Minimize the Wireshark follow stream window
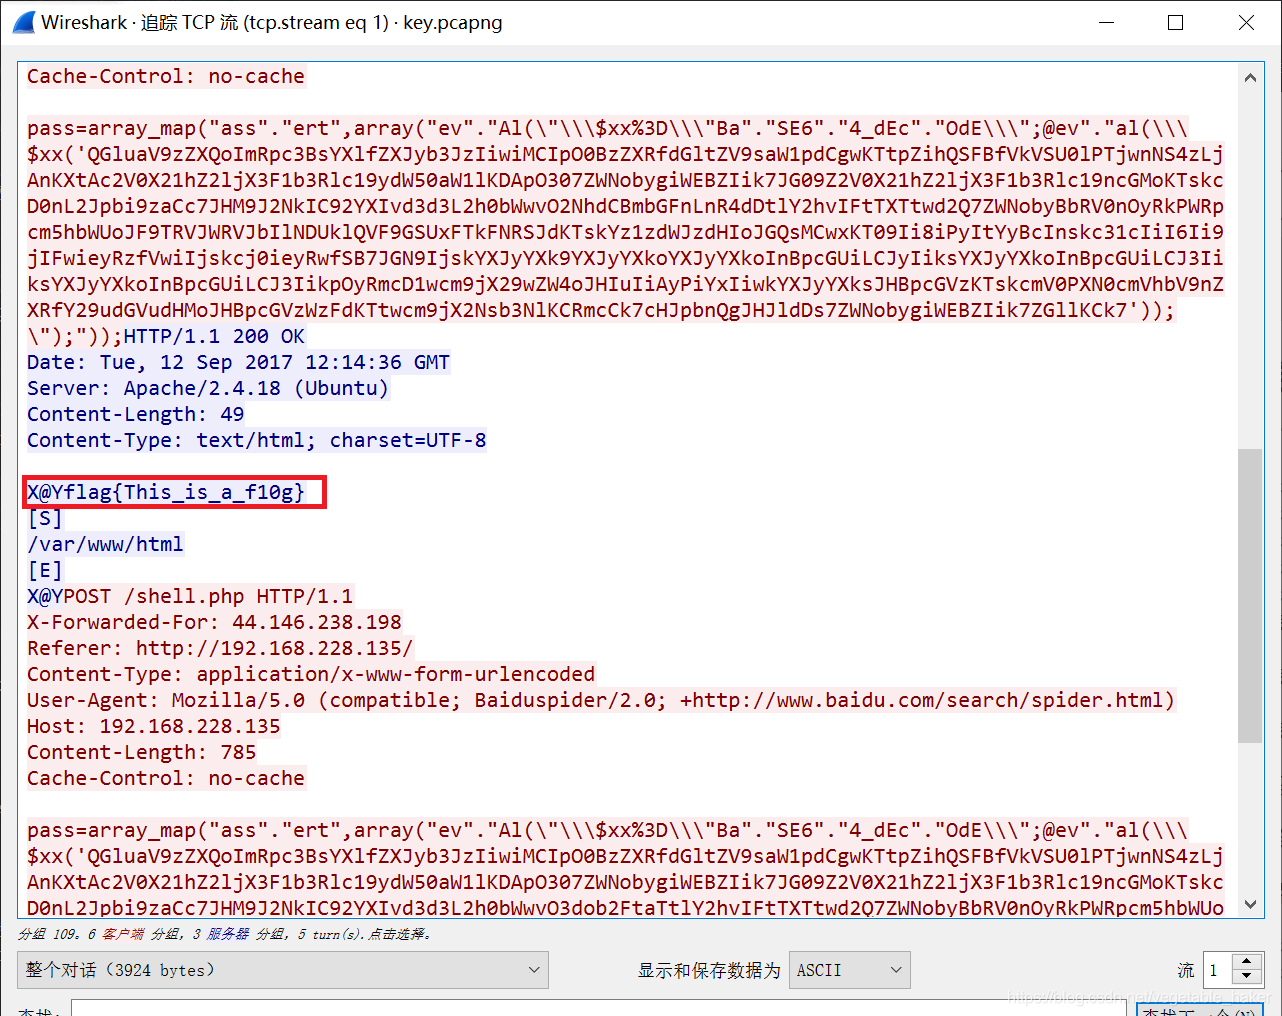This screenshot has height=1016, width=1282. tap(1106, 22)
